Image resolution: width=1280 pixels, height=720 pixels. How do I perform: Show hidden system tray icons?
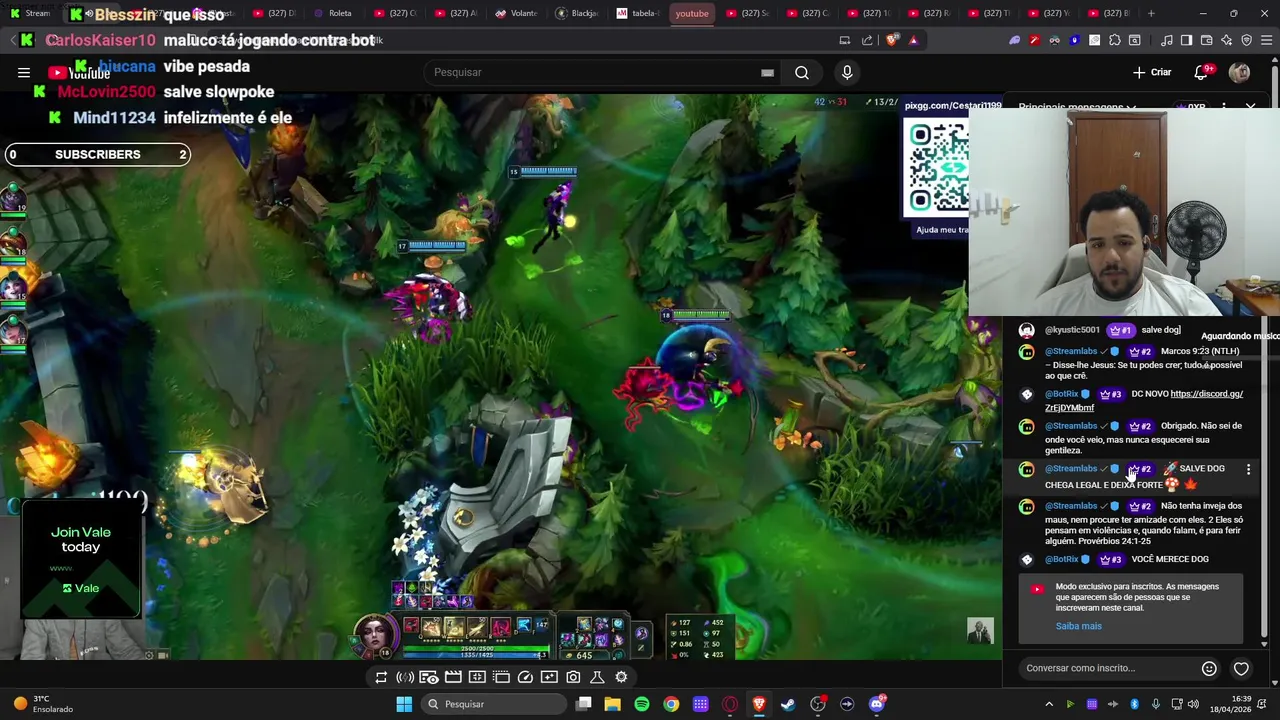point(1048,704)
